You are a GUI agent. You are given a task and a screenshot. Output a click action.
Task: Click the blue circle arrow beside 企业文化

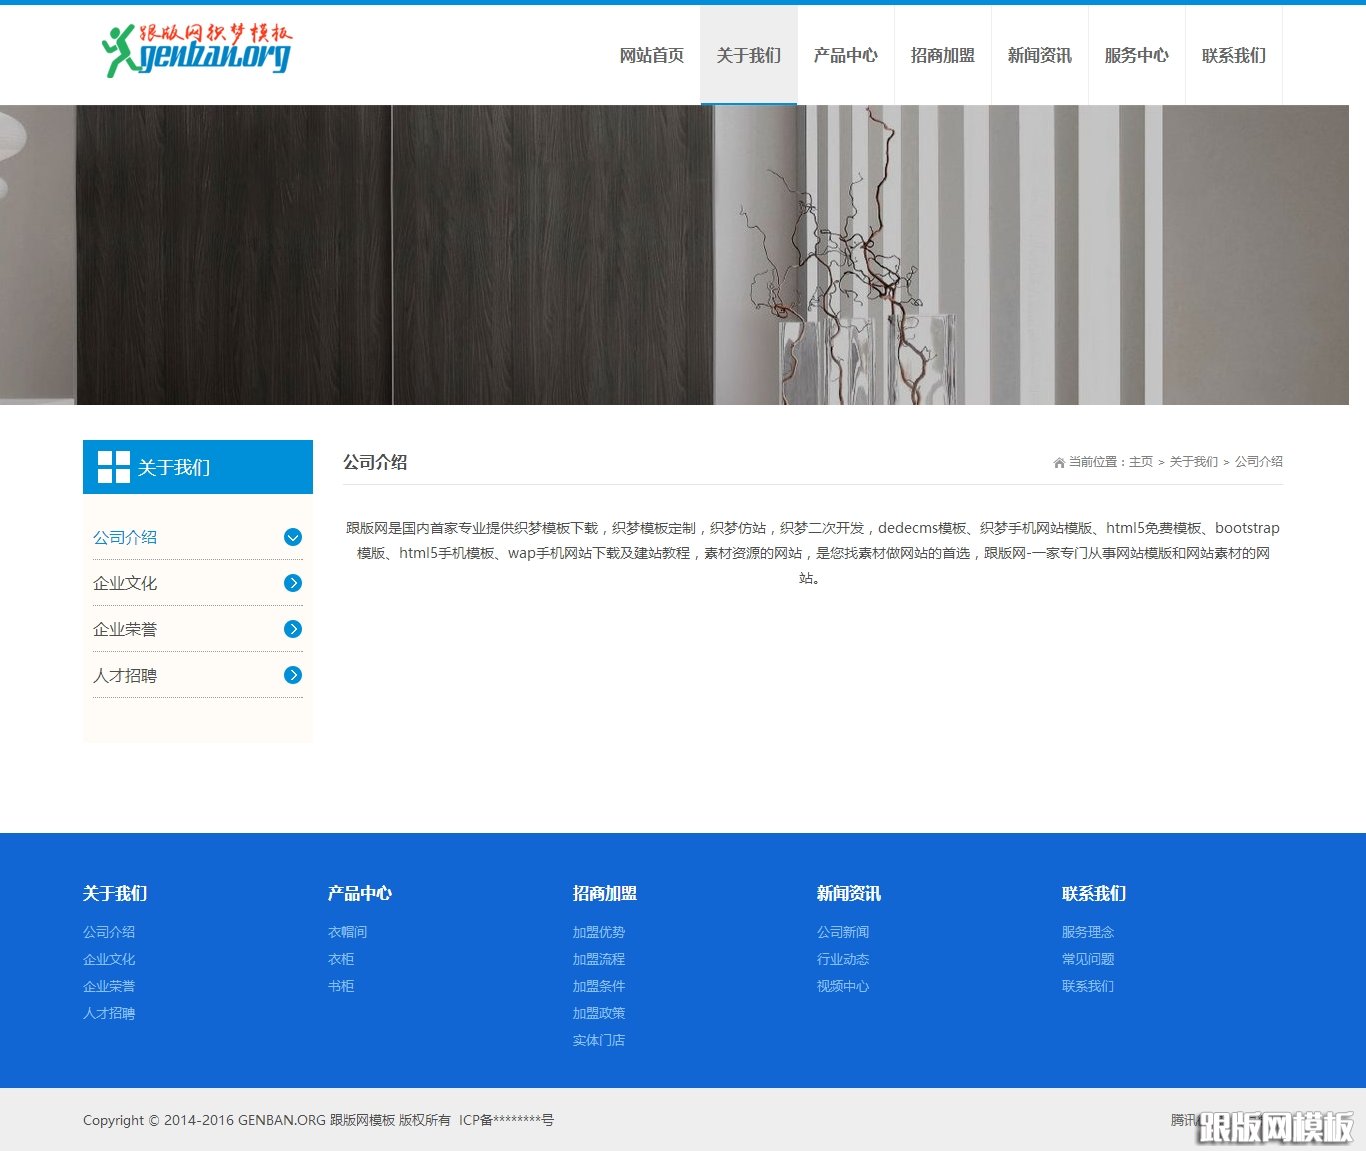tap(292, 583)
